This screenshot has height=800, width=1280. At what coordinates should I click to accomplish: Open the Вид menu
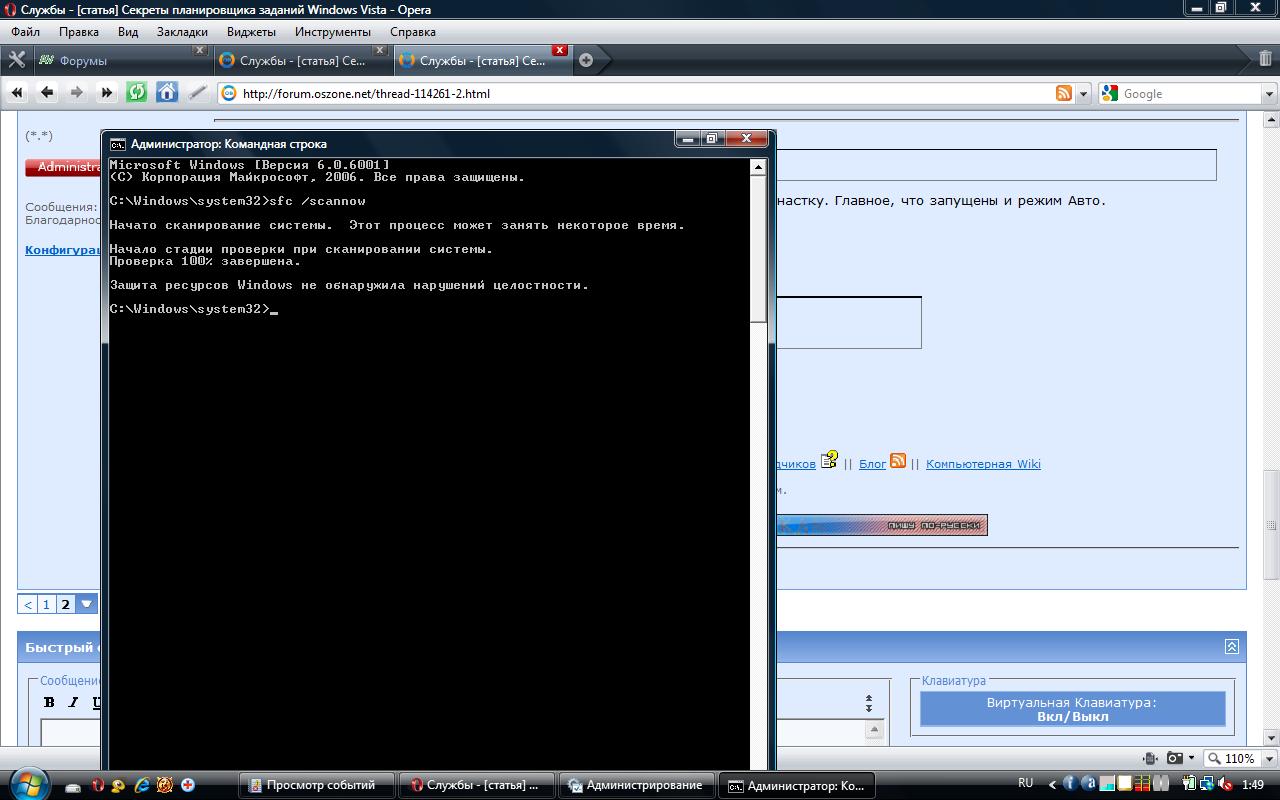[x=128, y=31]
